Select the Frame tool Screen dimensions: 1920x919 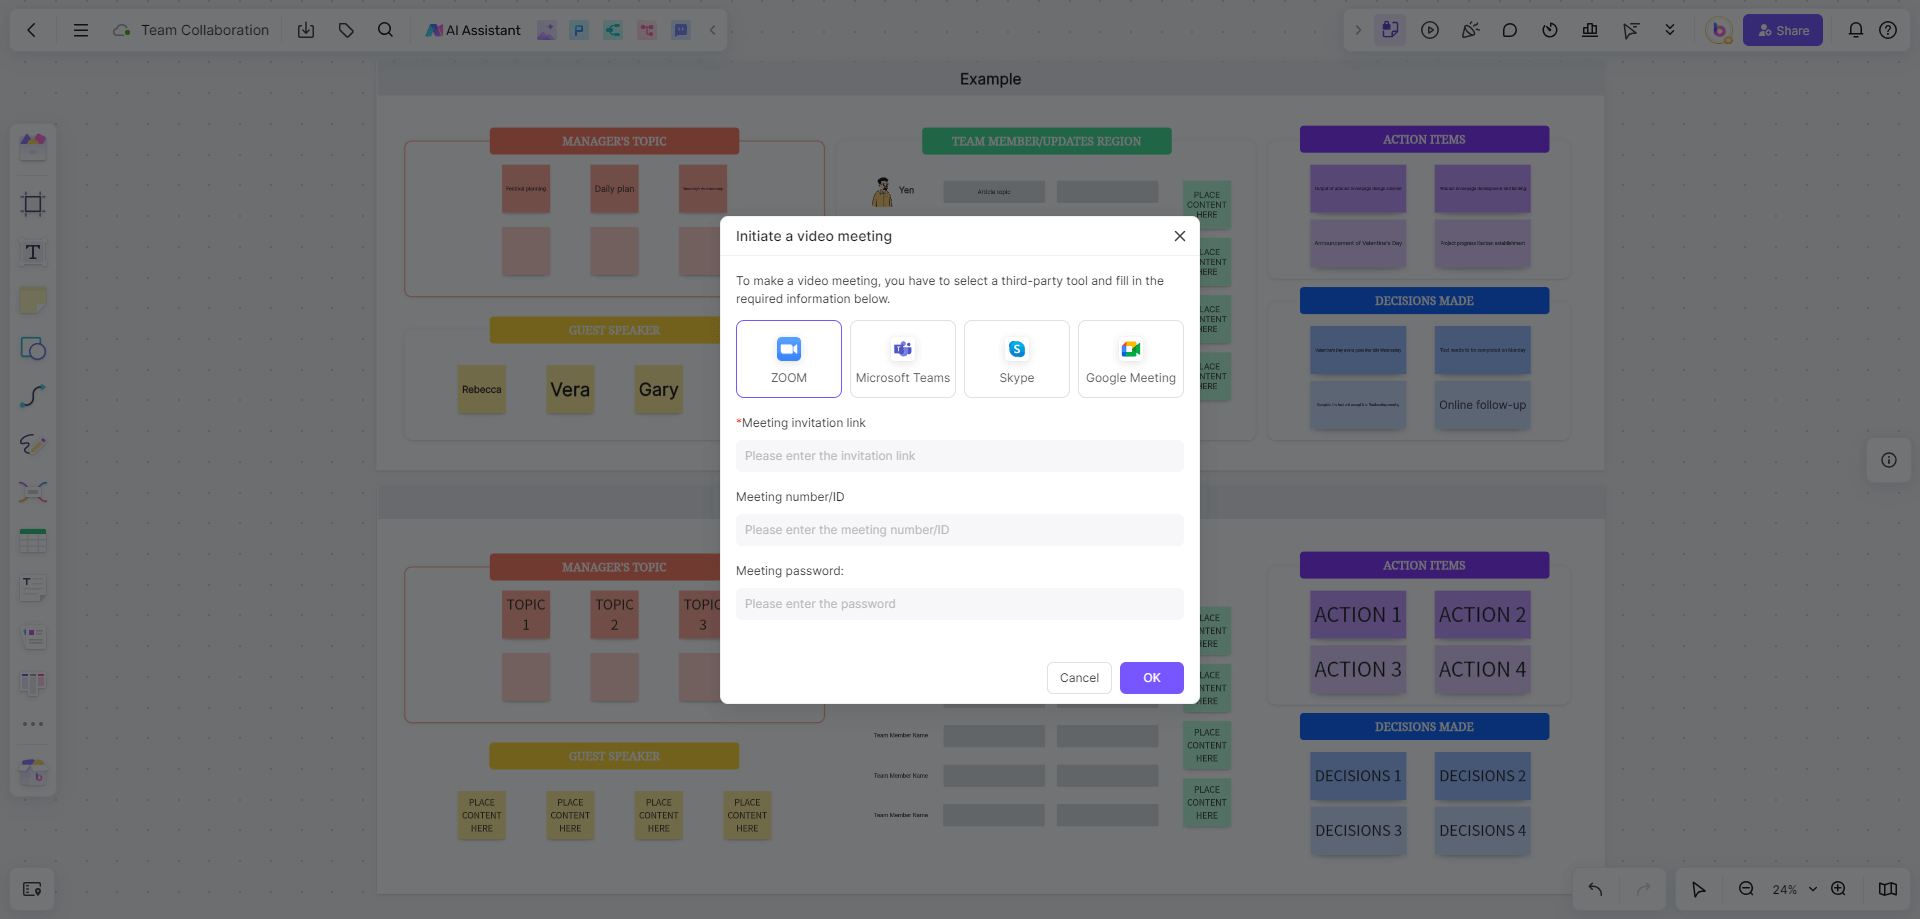(x=33, y=204)
